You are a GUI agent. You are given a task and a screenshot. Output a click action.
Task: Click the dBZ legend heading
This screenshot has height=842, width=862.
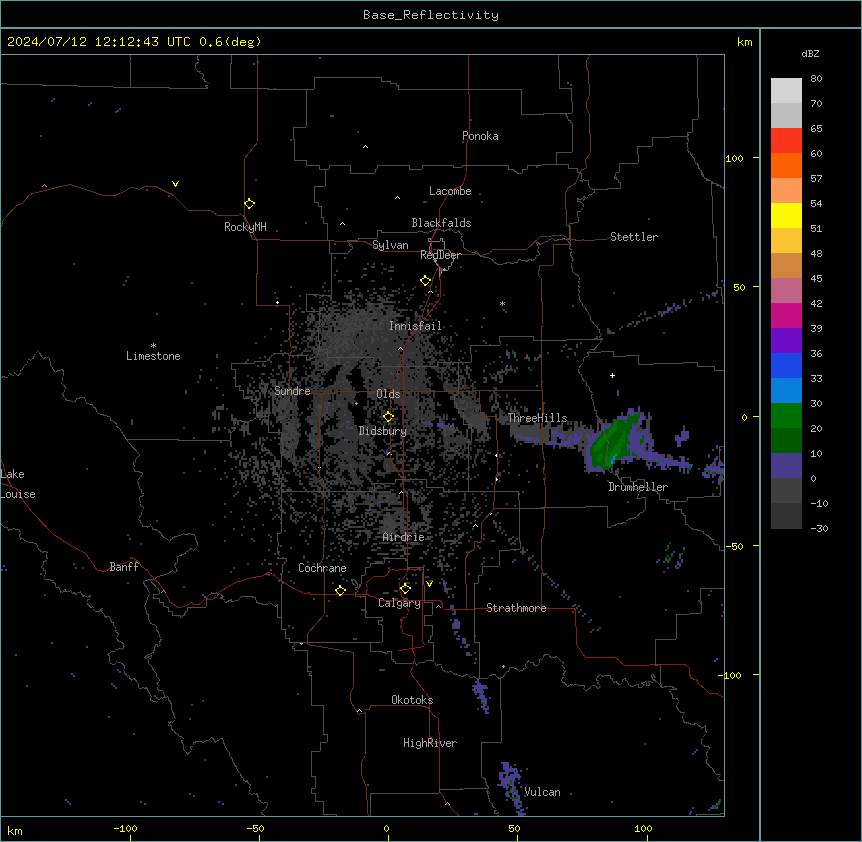[810, 53]
